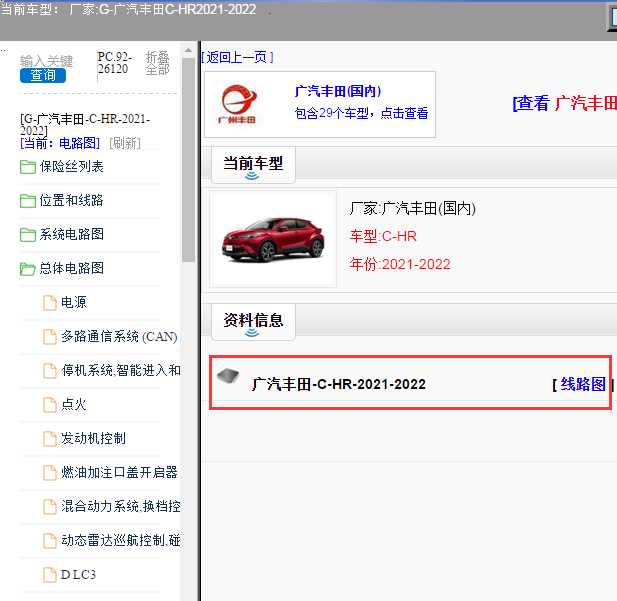Click the 刷新 refresh link
The width and height of the screenshot is (617, 601).
pos(125,143)
